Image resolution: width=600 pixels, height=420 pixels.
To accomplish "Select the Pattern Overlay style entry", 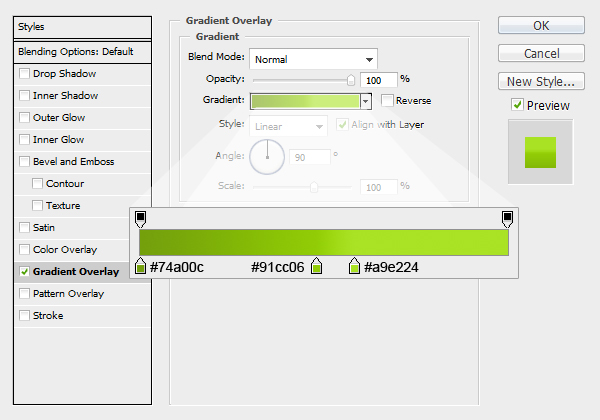I will coord(68,293).
